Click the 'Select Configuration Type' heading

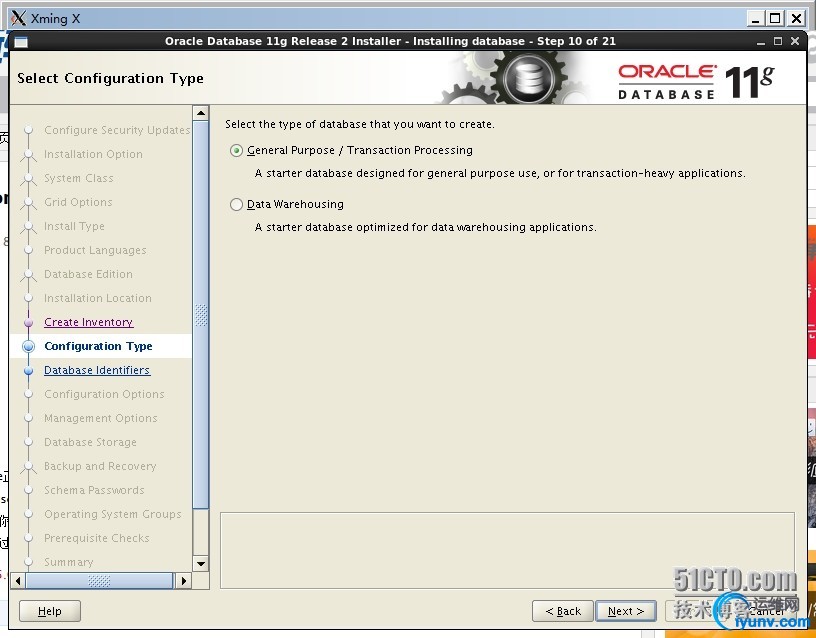[110, 78]
